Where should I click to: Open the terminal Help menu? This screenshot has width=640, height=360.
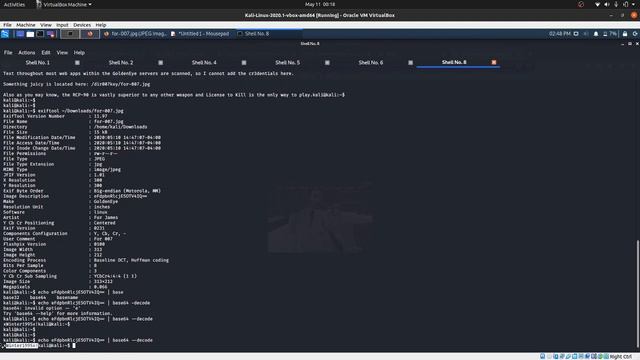click(79, 53)
